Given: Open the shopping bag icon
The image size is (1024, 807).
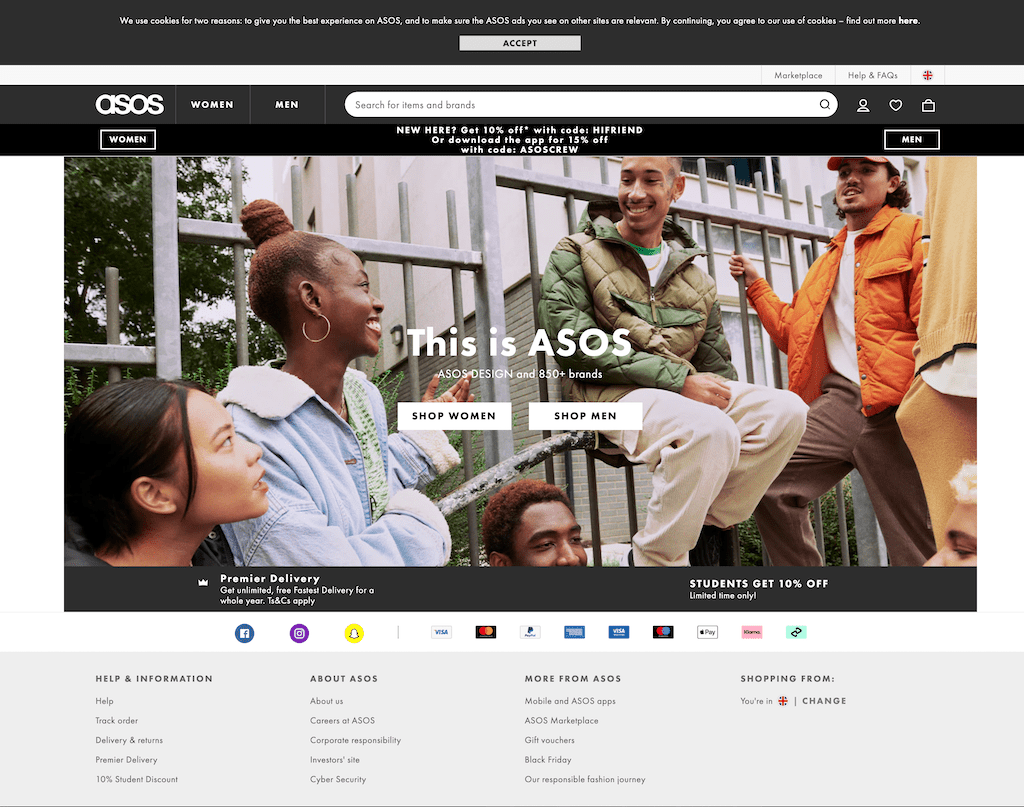Looking at the screenshot, I should (928, 105).
